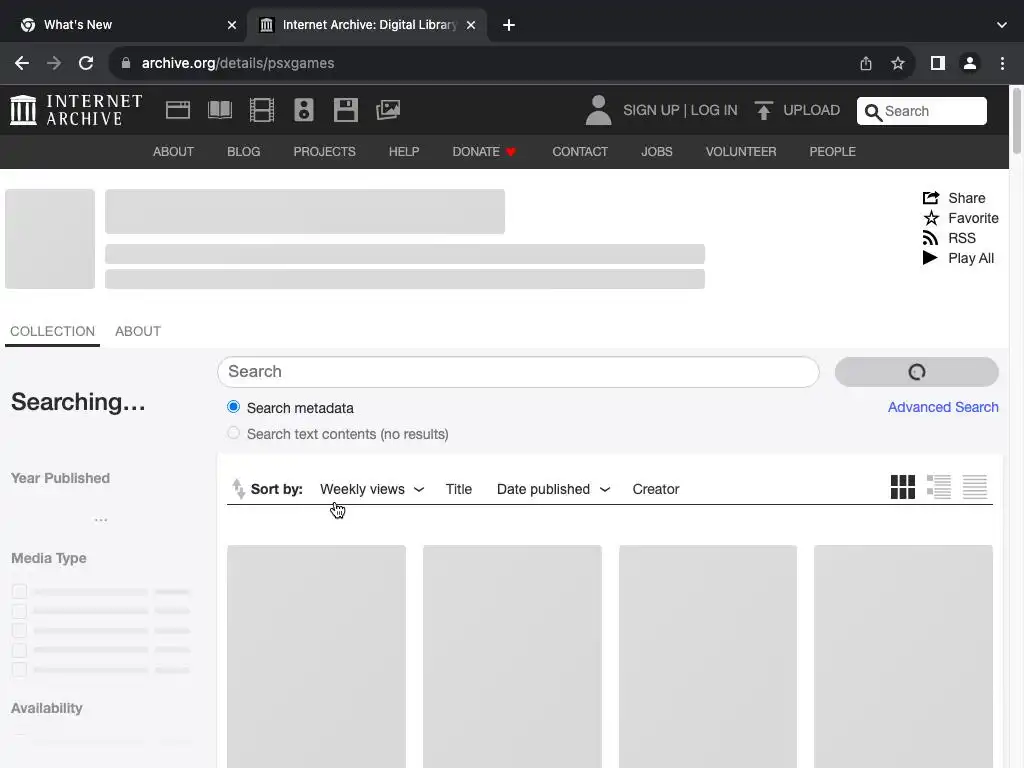Open the Audio speaker icon
1024x768 pixels.
pos(304,110)
